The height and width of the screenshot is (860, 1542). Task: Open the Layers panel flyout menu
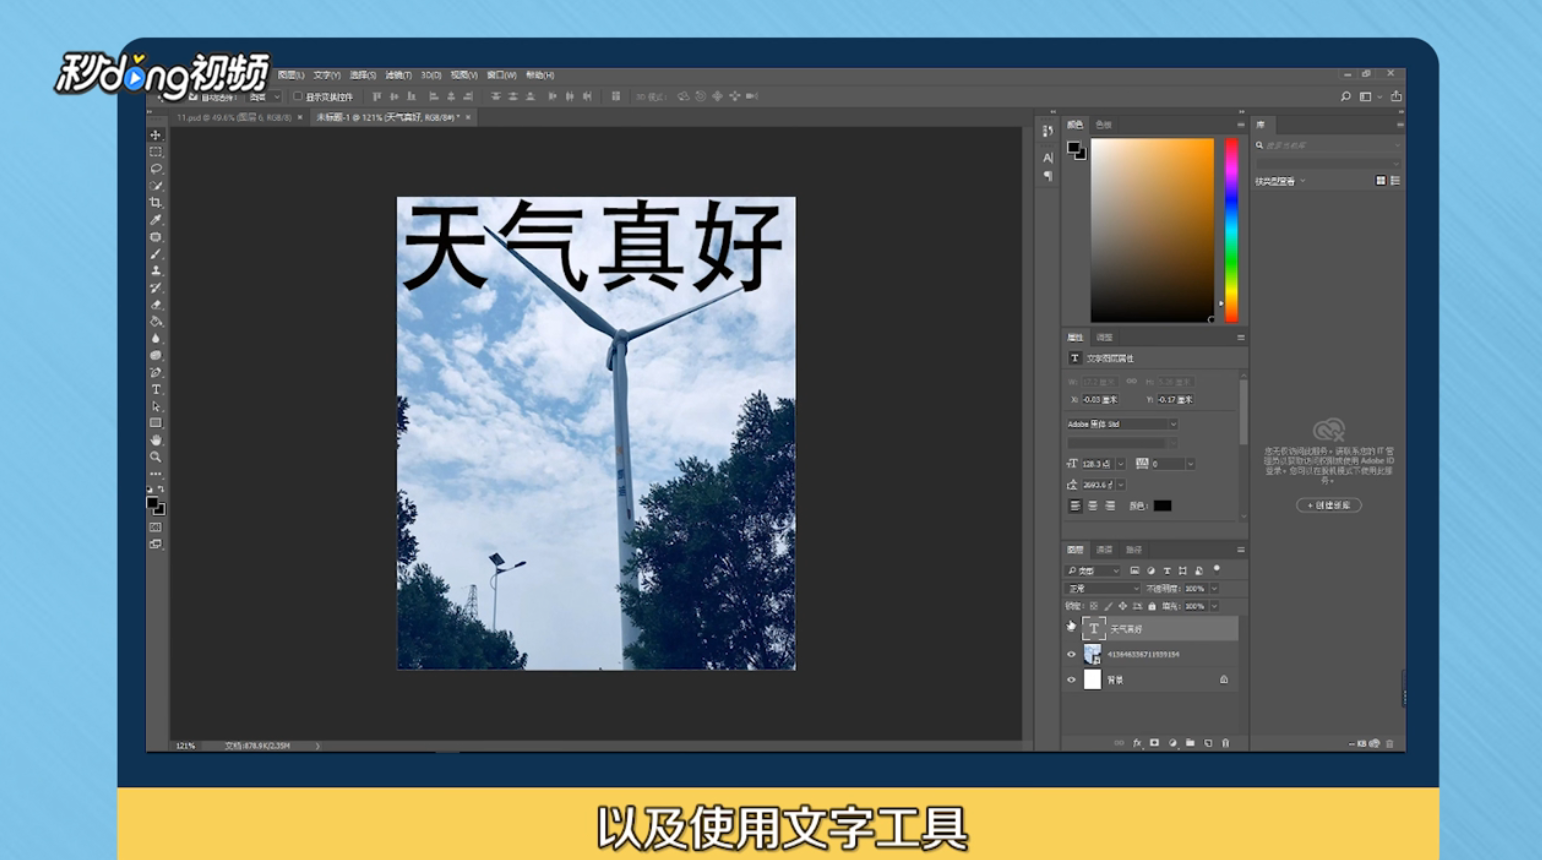(x=1240, y=550)
